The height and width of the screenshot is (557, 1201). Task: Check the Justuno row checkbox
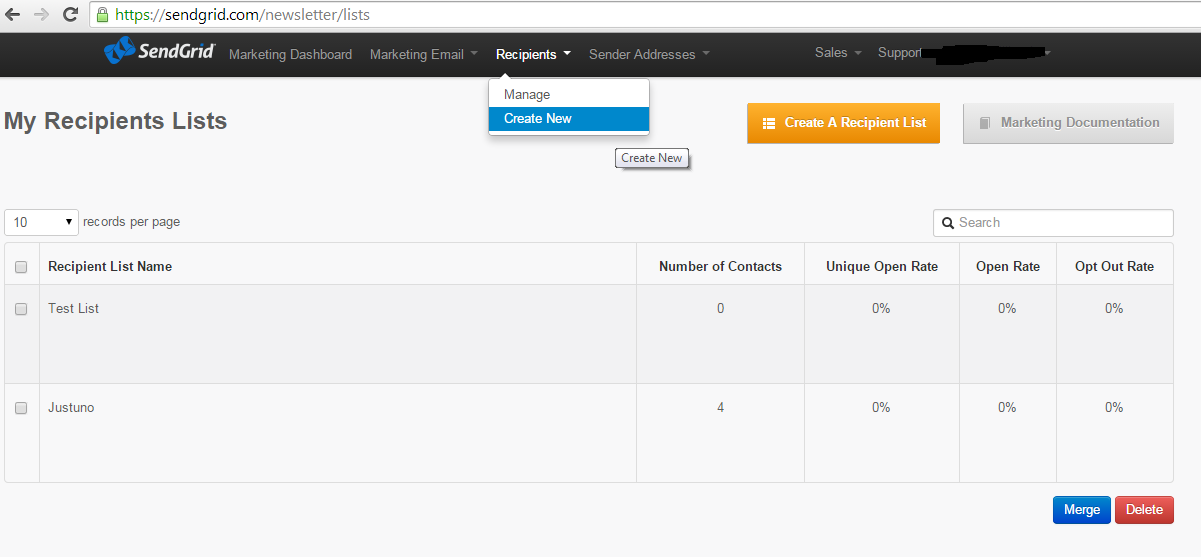pos(21,408)
